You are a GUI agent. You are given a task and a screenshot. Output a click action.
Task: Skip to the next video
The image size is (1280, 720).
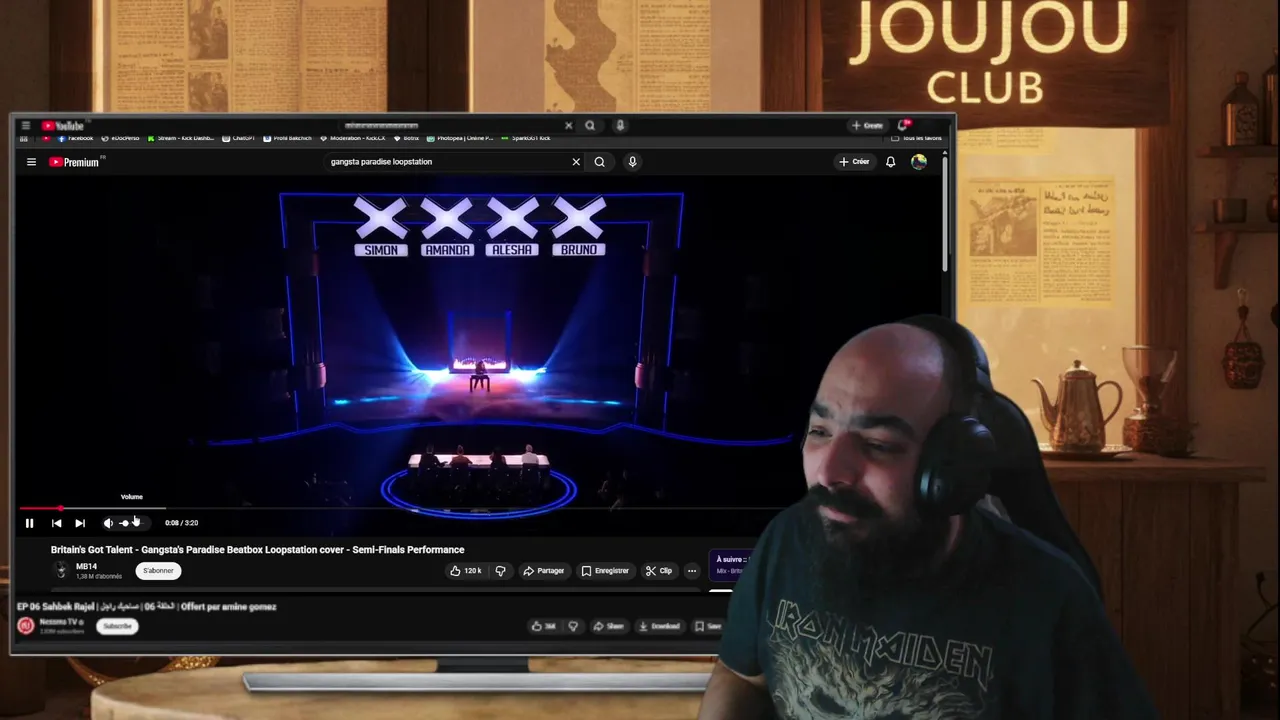[80, 523]
